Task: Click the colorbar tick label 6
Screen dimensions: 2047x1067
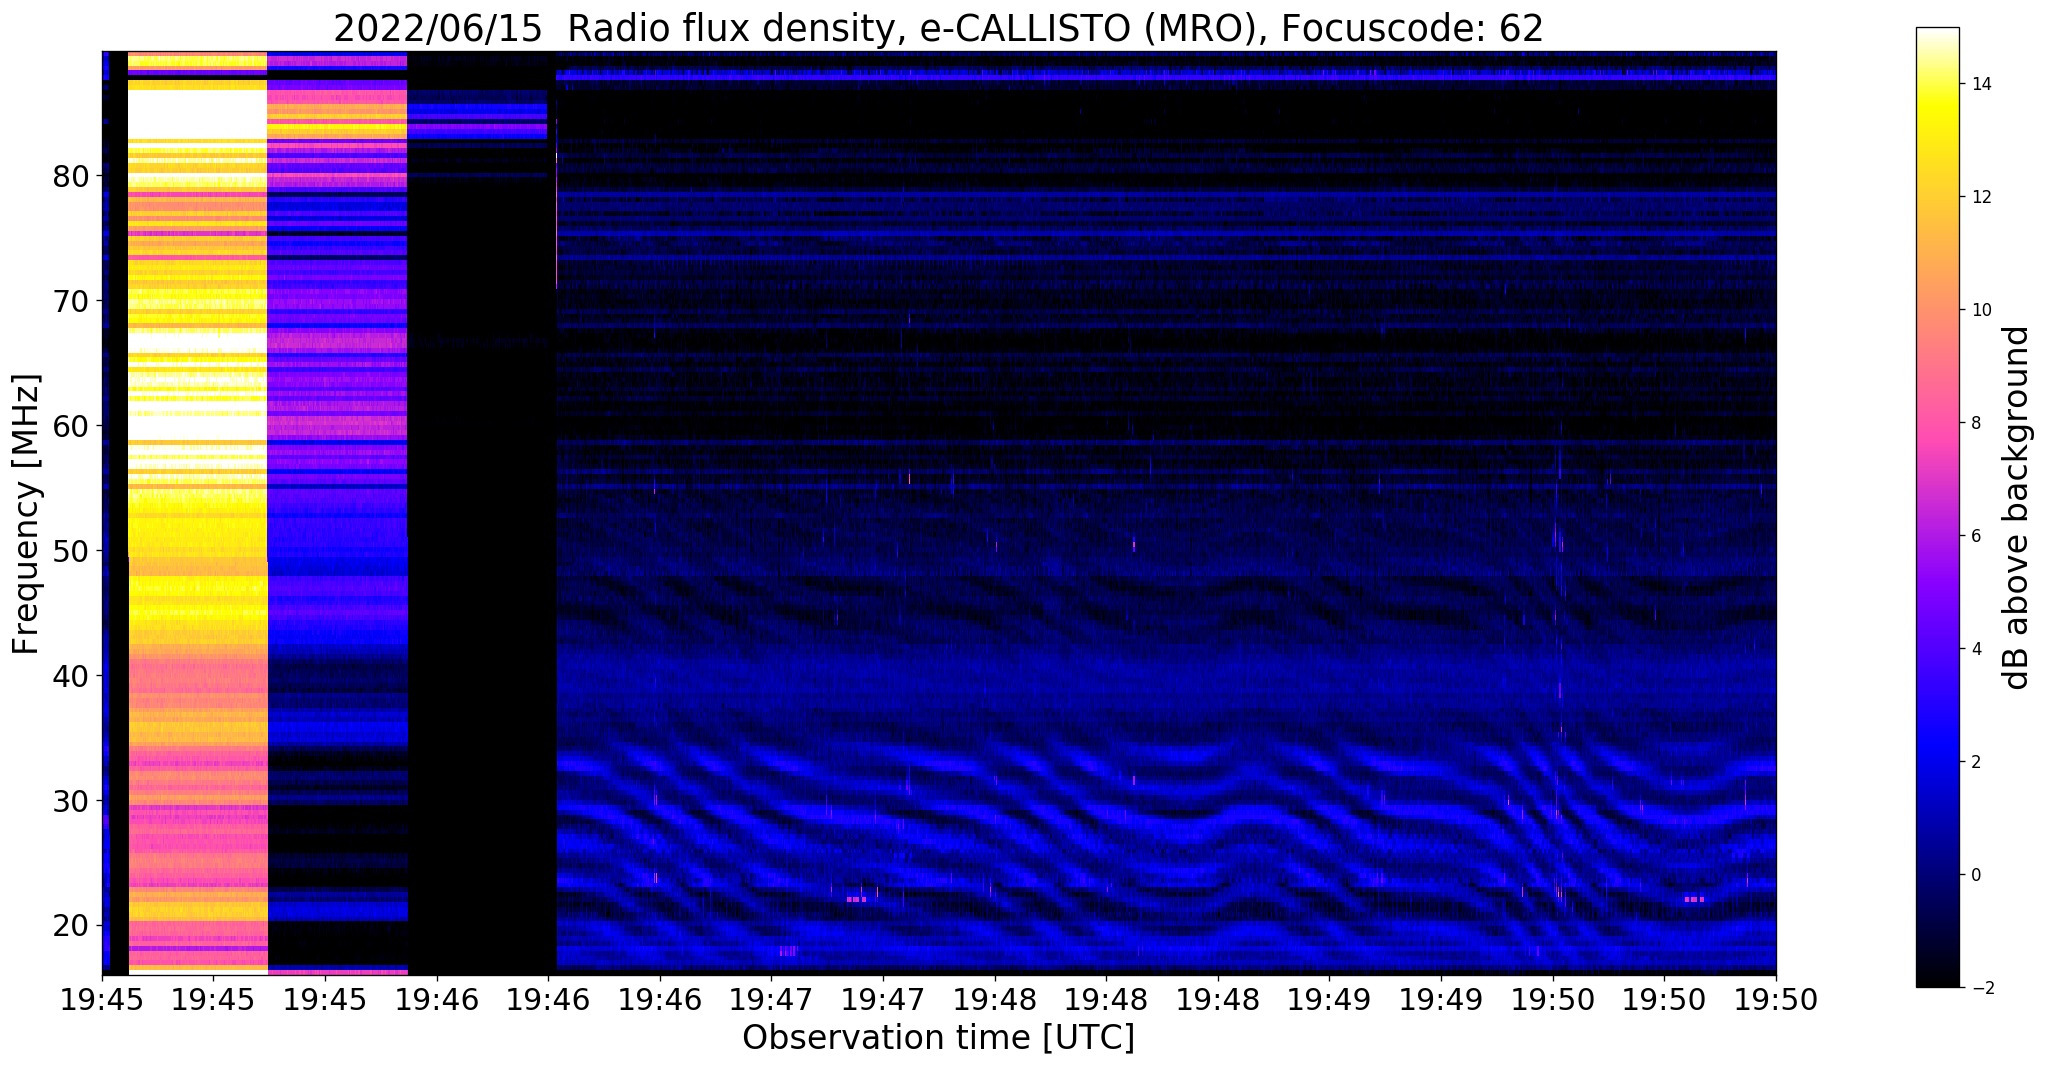Action: 1974,536
